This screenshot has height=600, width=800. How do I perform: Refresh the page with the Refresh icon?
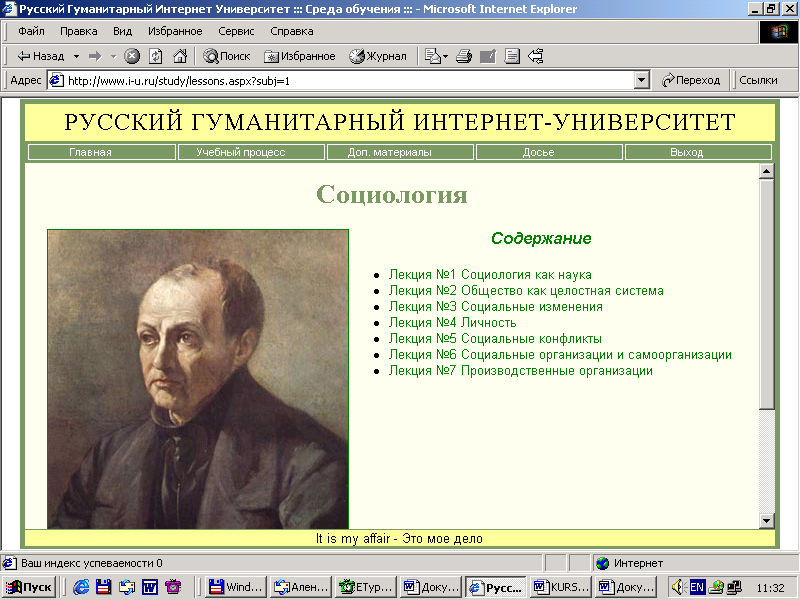click(x=156, y=56)
